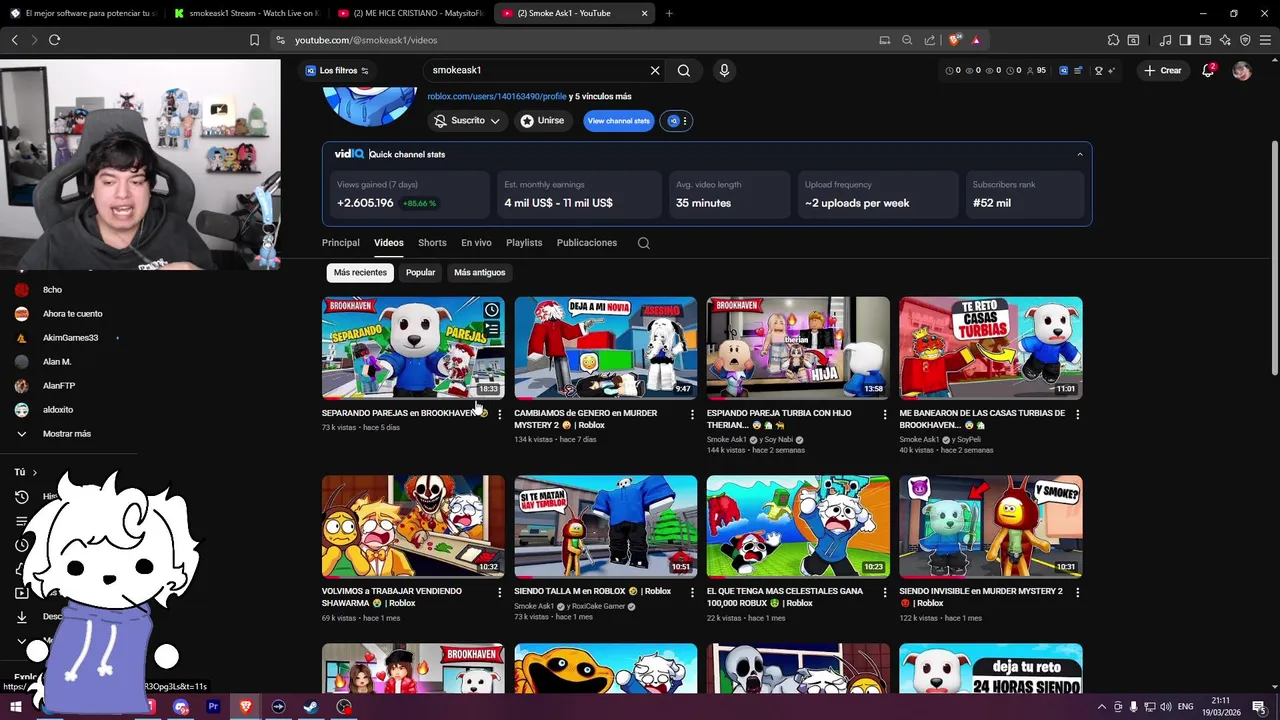Open the Shorts channel tab
Image resolution: width=1280 pixels, height=720 pixels.
tap(432, 243)
